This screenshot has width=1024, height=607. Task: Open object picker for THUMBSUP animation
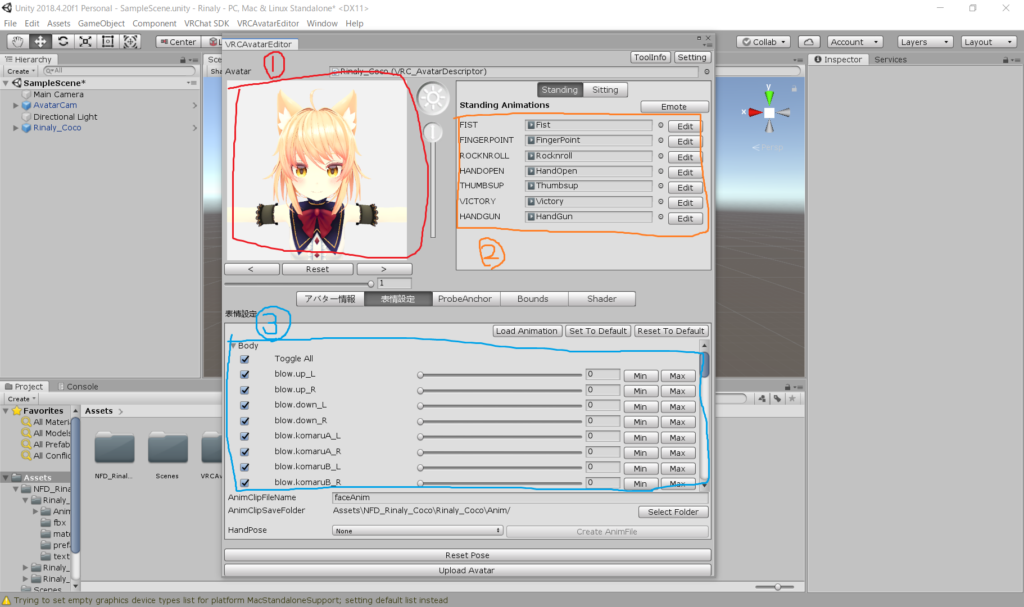point(660,186)
